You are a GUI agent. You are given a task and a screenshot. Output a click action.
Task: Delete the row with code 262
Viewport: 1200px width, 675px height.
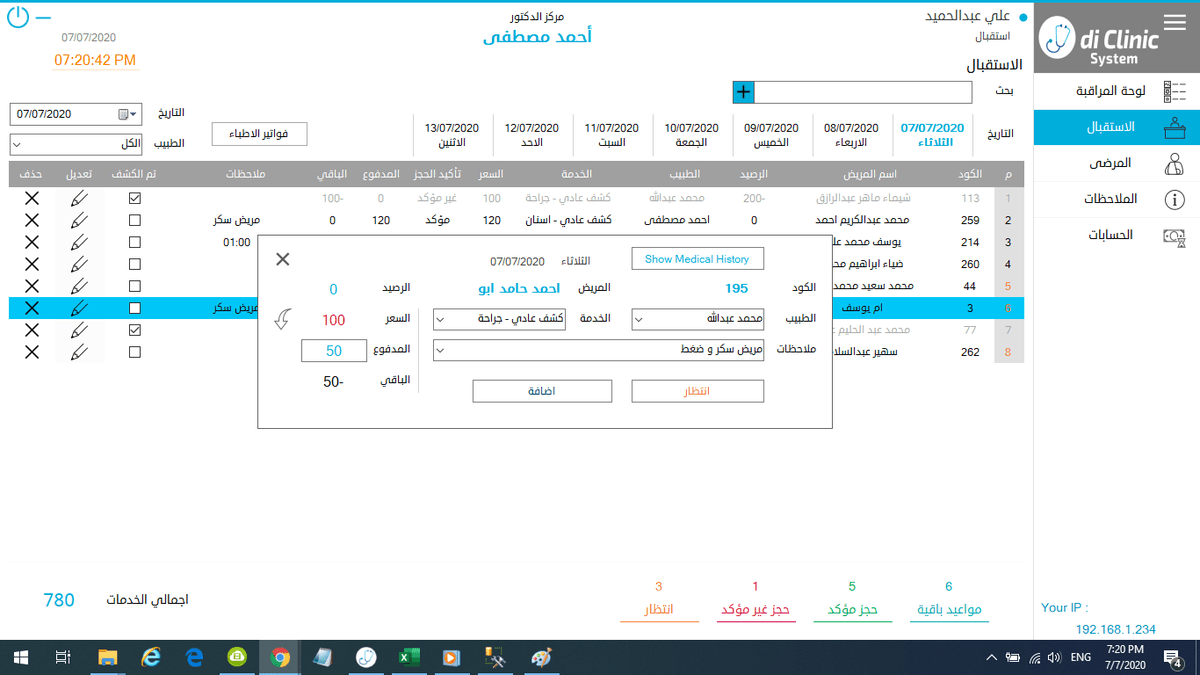point(32,352)
